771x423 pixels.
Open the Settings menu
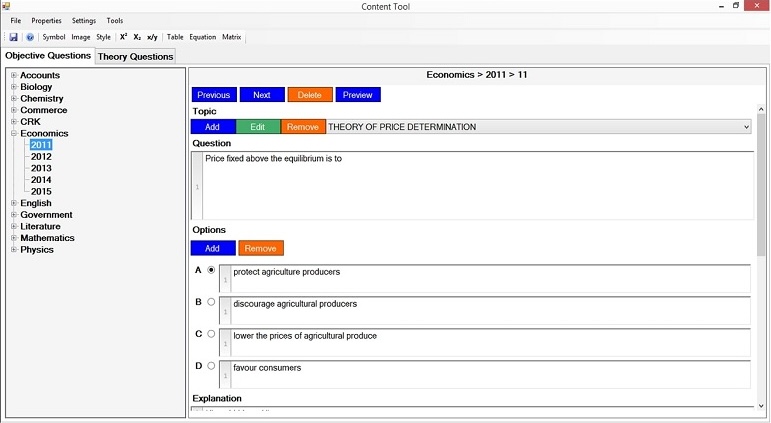click(x=84, y=21)
